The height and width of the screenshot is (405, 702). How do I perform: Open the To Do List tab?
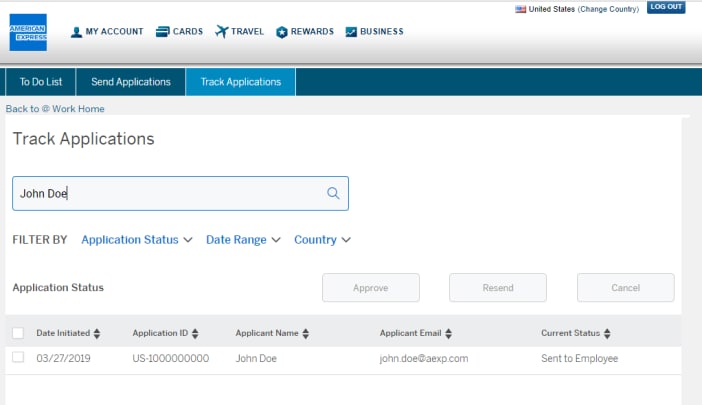coord(40,82)
